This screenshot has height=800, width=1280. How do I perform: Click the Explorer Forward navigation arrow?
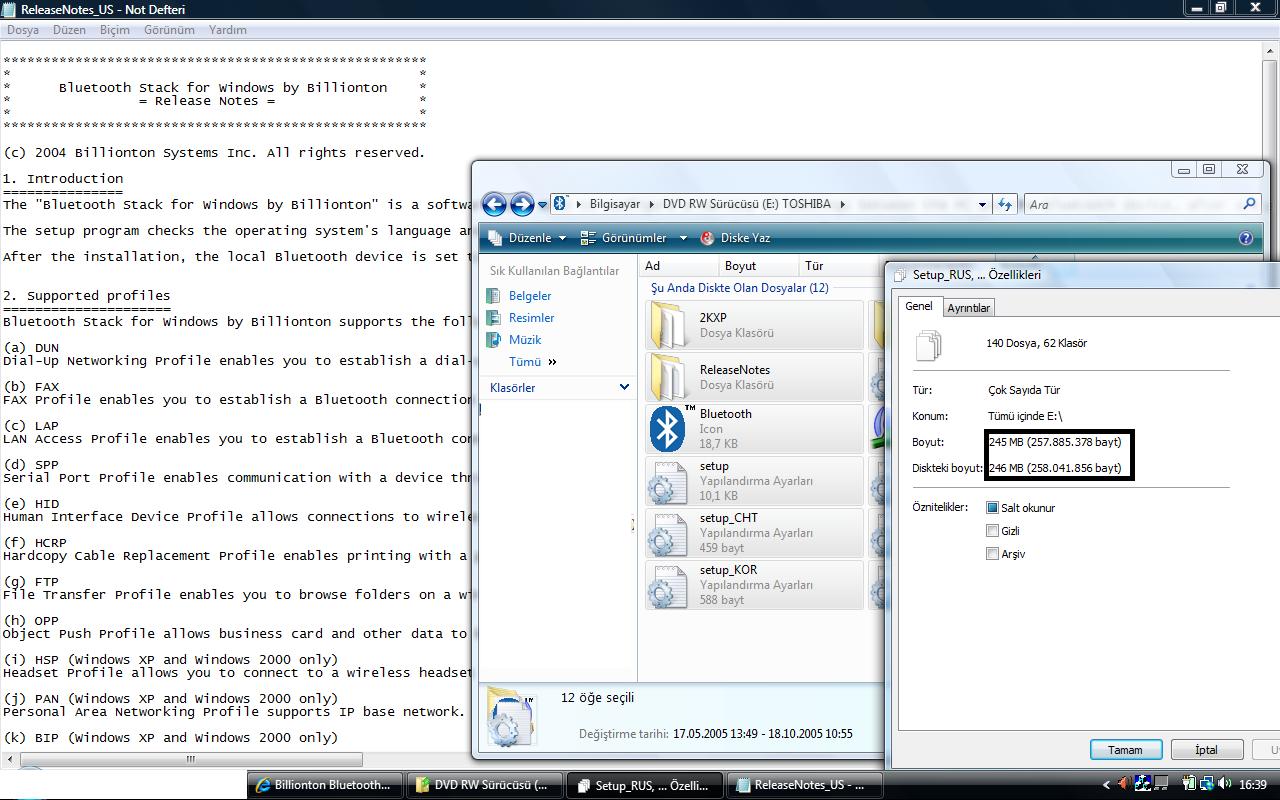point(522,204)
